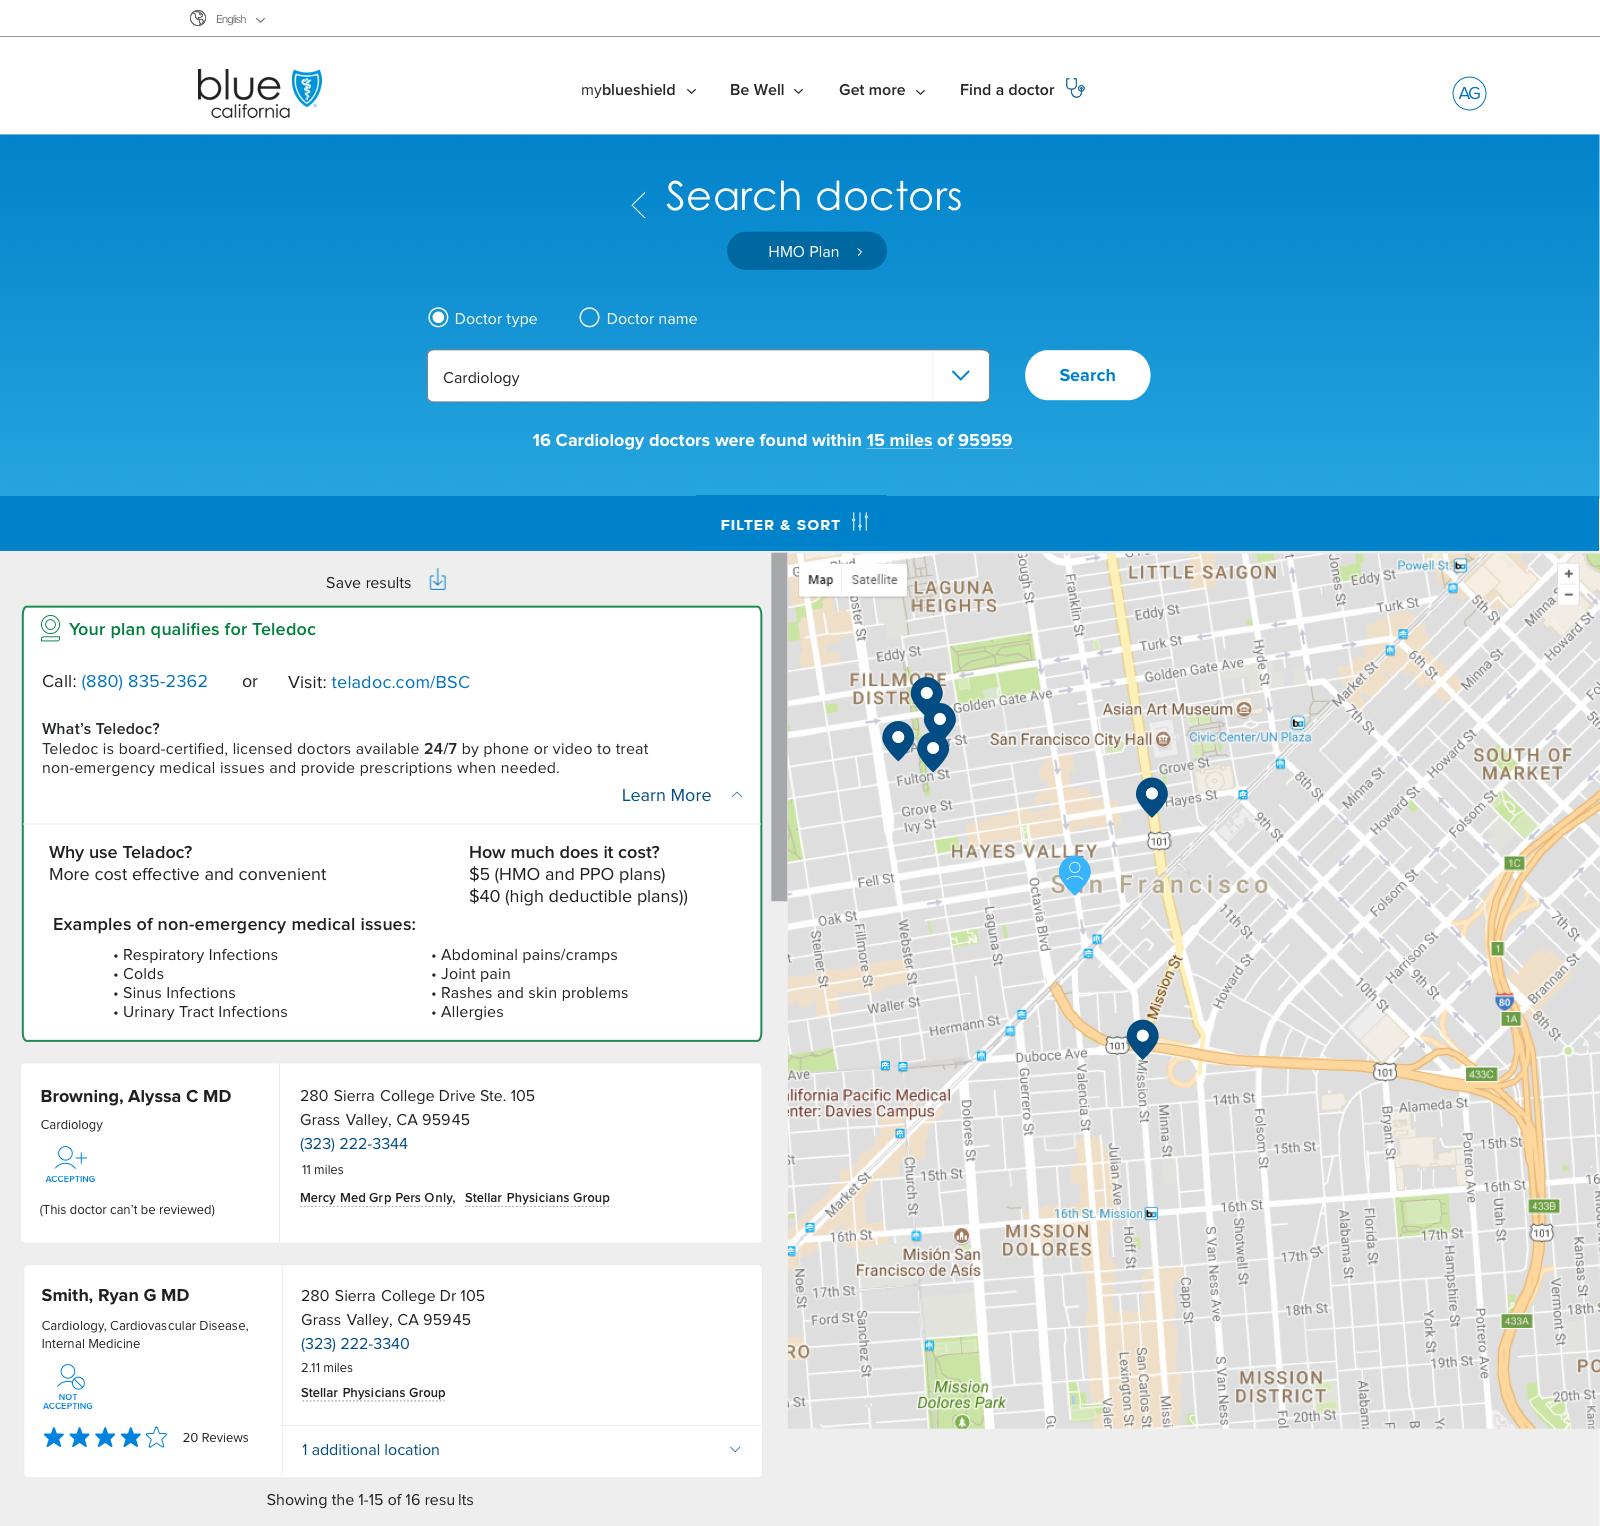Expand 1 additional location for Smith

[521, 1450]
